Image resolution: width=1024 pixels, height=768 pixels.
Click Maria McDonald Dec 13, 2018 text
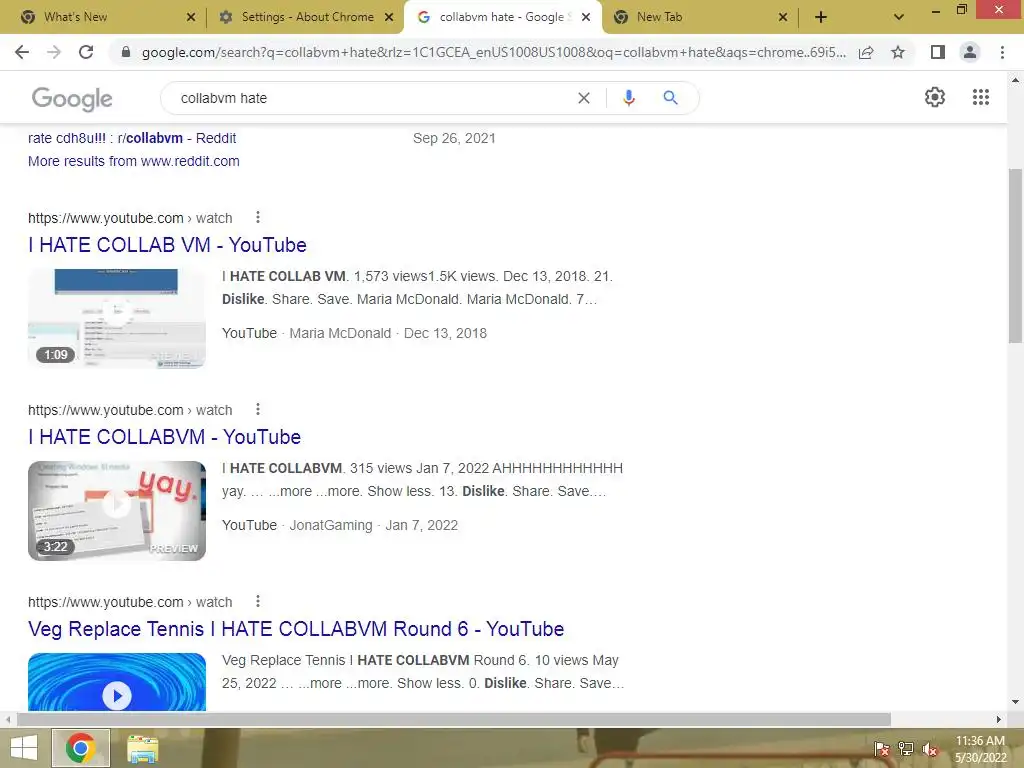click(388, 333)
